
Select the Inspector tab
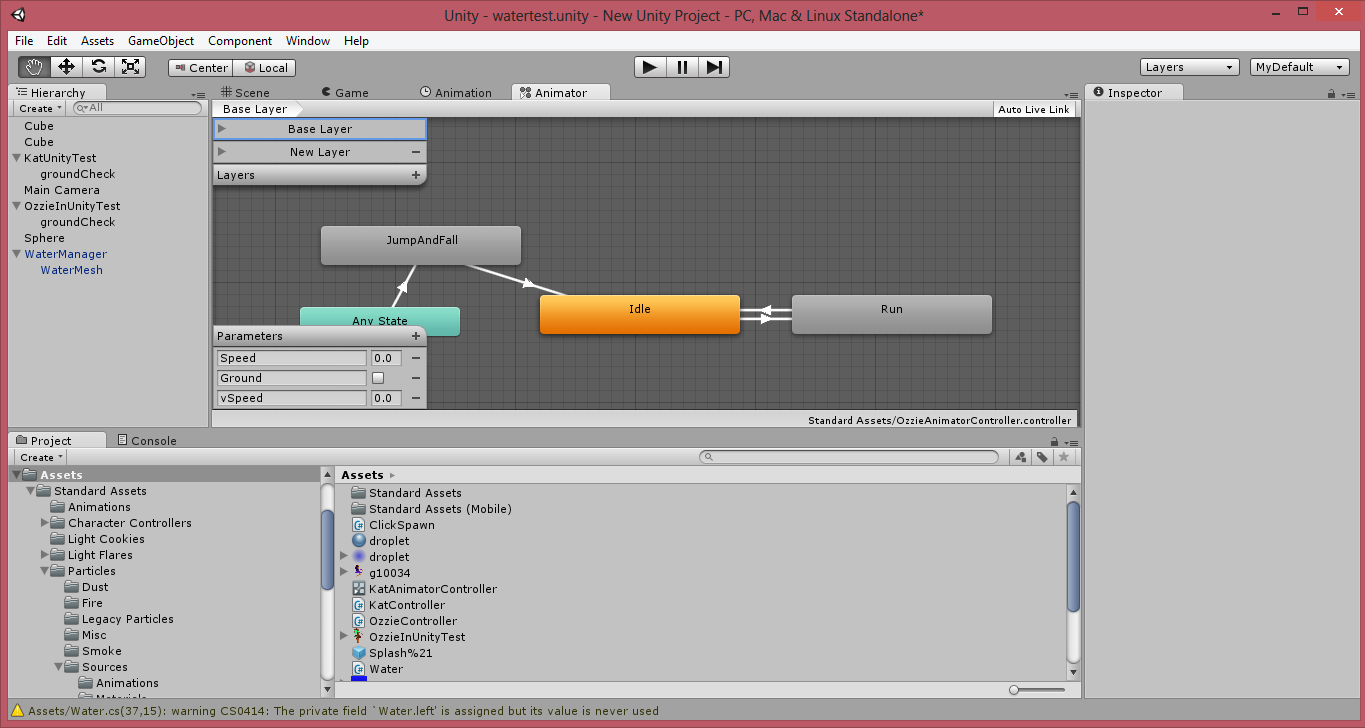pos(1135,92)
